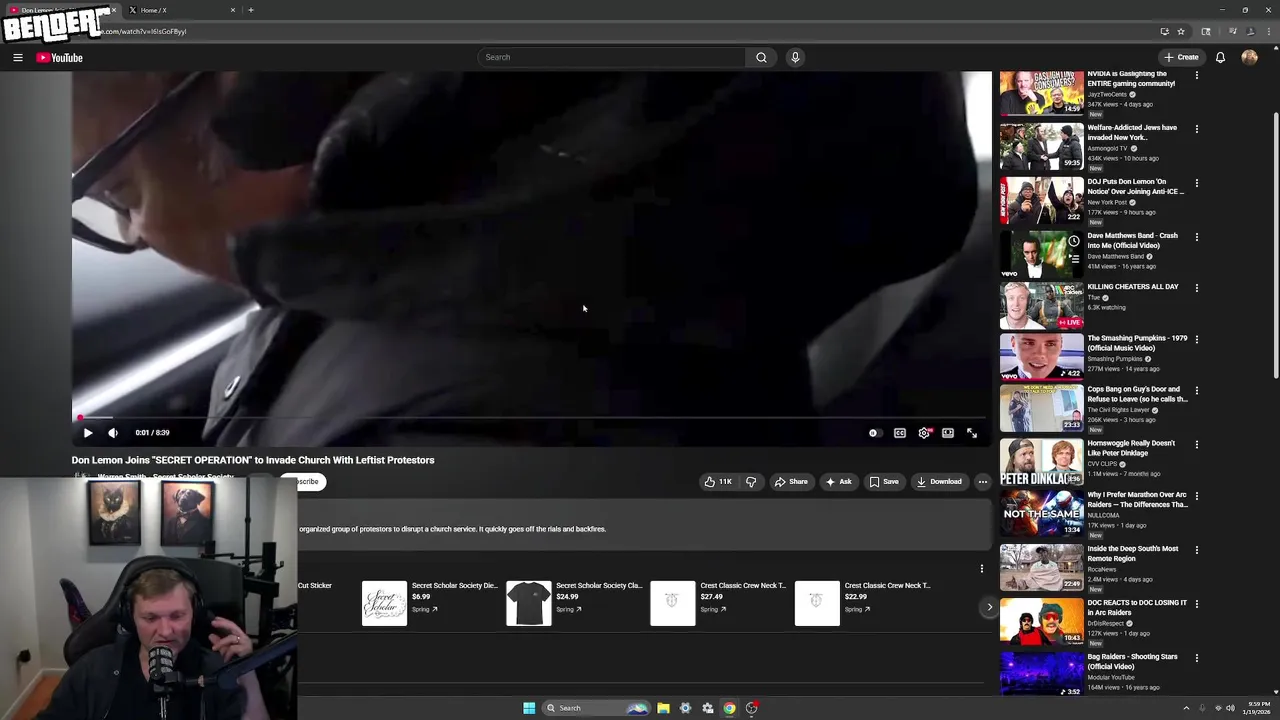The width and height of the screenshot is (1280, 720).
Task: Open the YouTube hamburger guide menu
Action: tap(18, 57)
